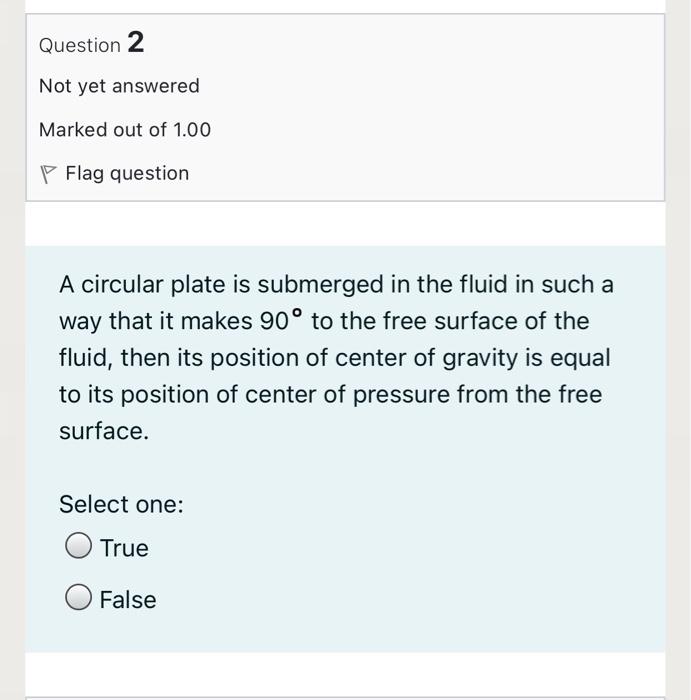Click the final word surface. in question
Viewport: 691px width, 700px height.
point(103,432)
